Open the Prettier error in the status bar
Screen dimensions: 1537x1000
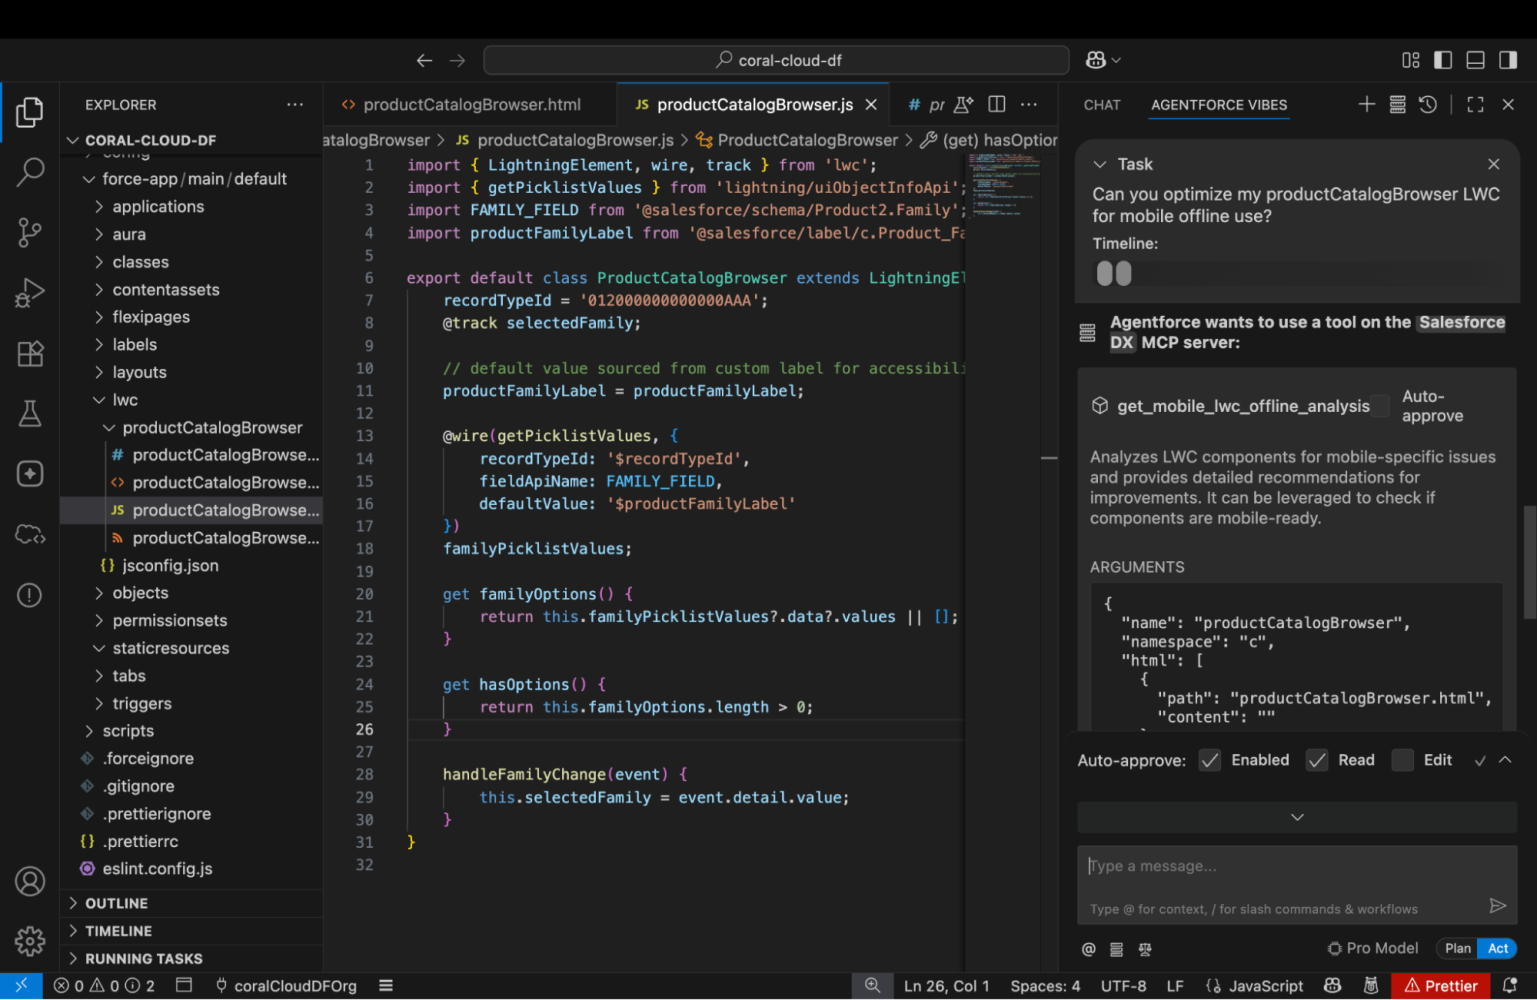click(1440, 985)
